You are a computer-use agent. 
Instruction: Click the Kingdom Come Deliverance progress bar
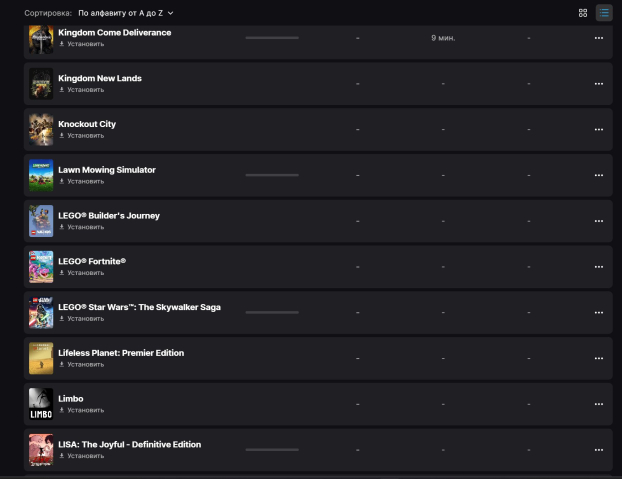pos(272,38)
